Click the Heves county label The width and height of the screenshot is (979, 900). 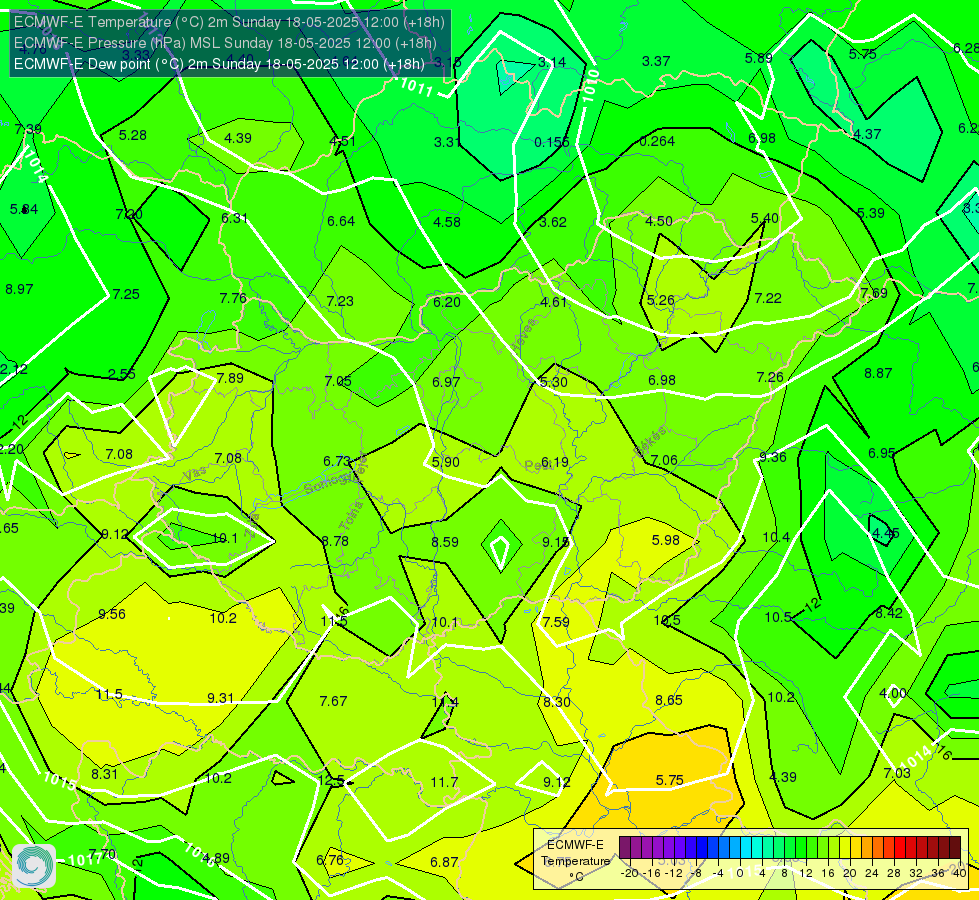[524, 335]
